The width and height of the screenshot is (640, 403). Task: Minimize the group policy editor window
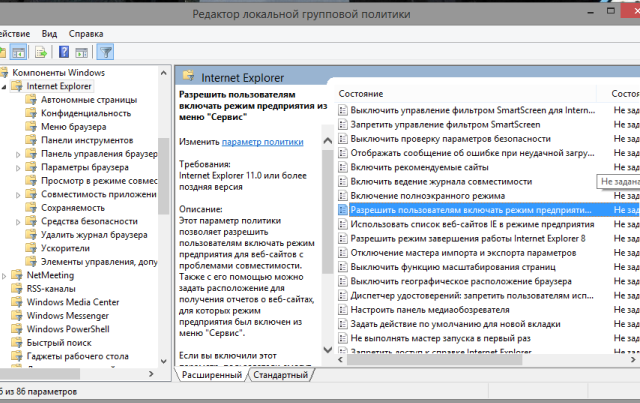coord(591,12)
